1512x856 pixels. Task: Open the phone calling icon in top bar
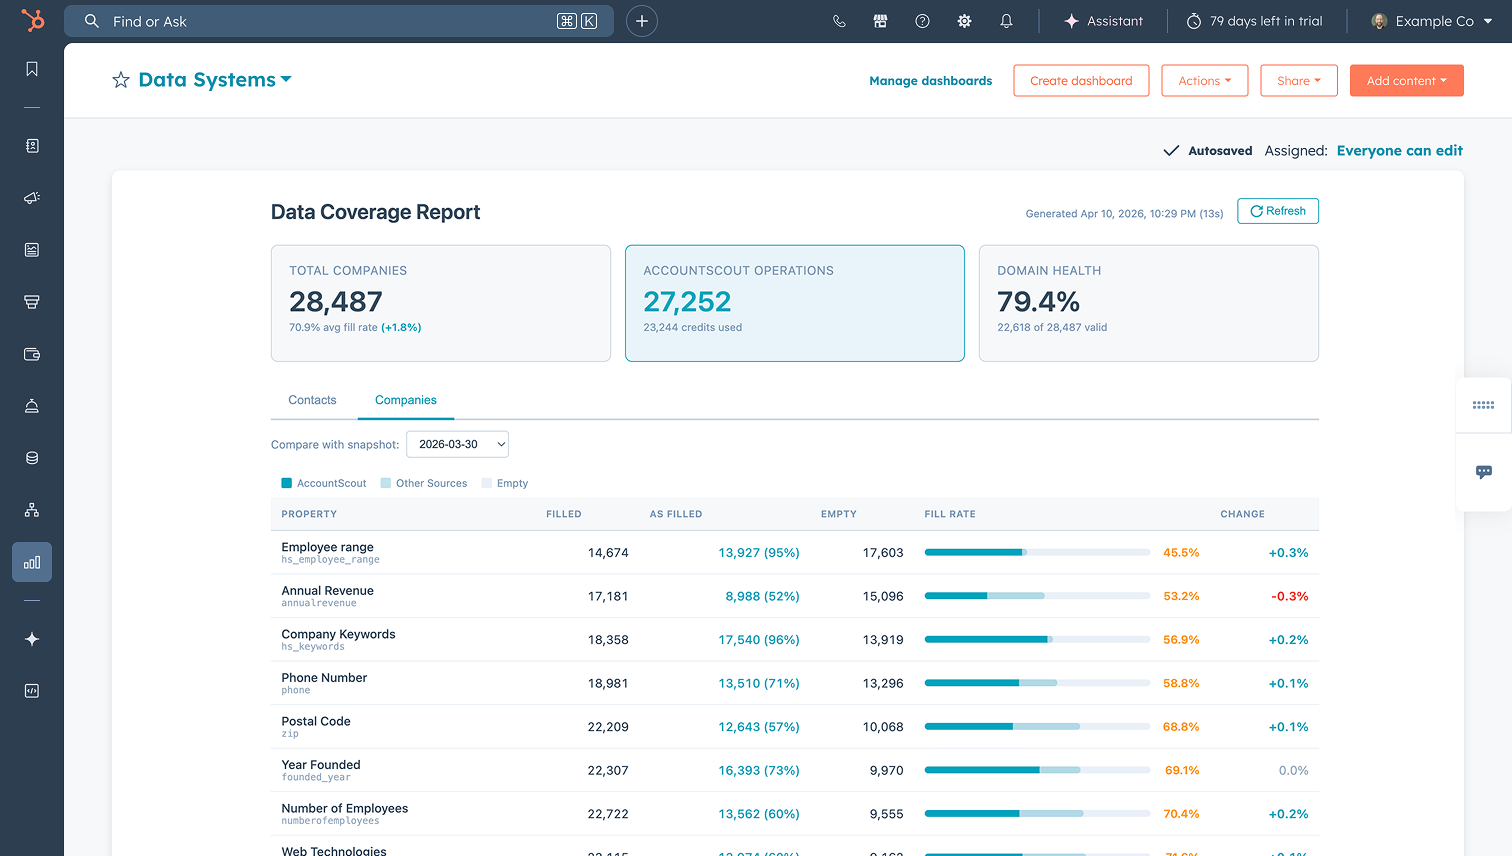pyautogui.click(x=839, y=20)
